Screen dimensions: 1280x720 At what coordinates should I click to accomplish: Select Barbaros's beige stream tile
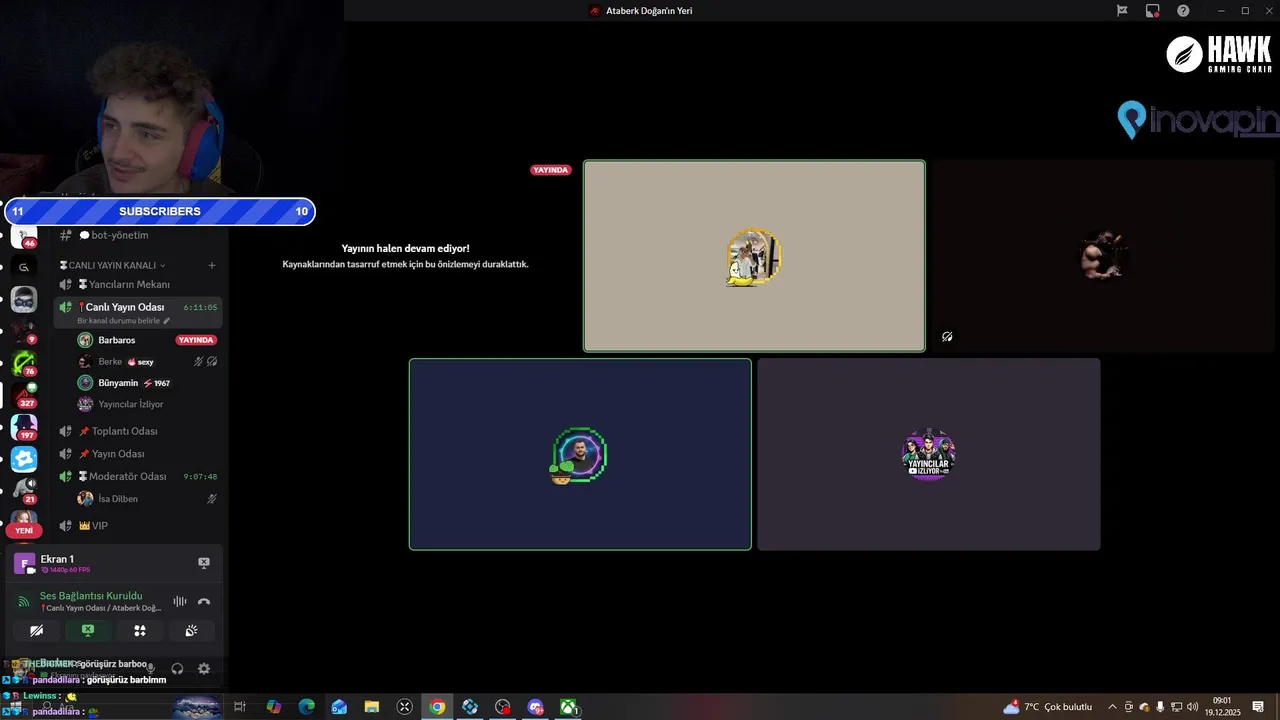point(754,256)
